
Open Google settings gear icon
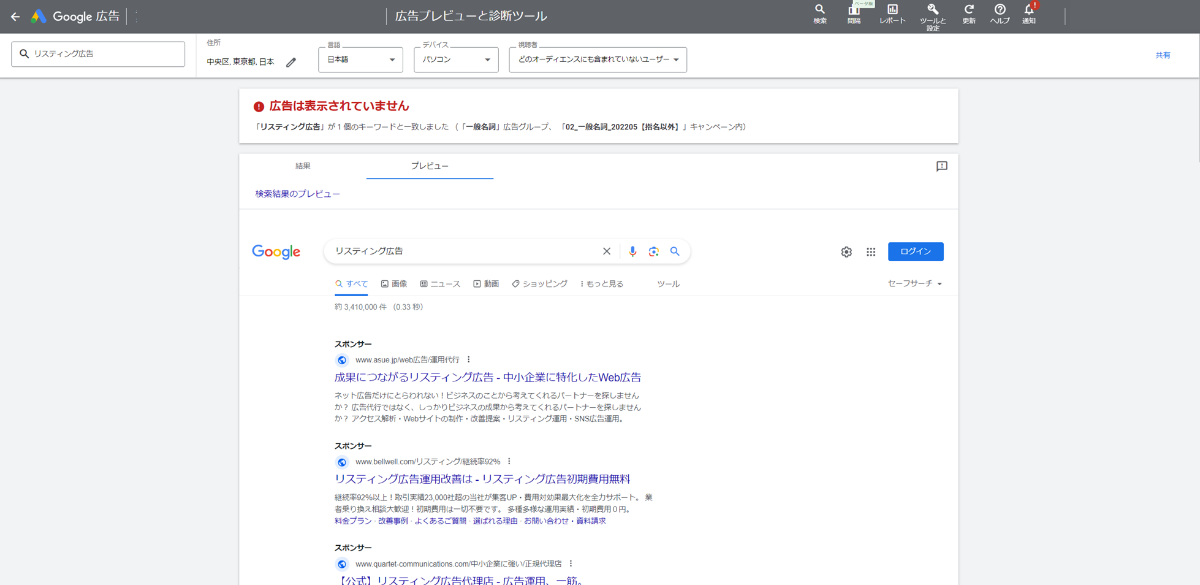tap(846, 252)
